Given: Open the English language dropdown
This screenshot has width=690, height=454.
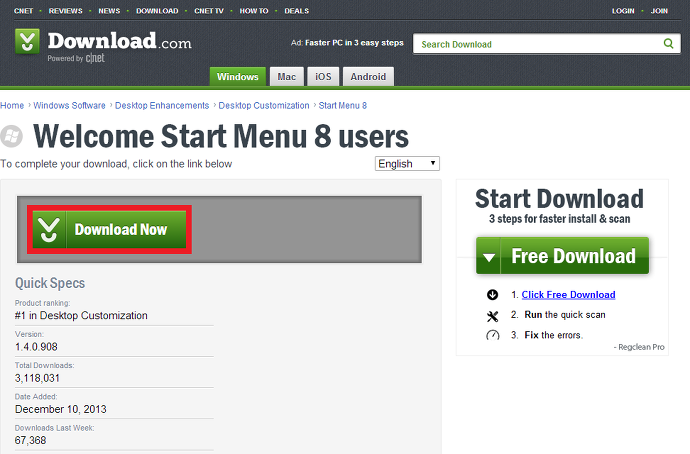Looking at the screenshot, I should 407,164.
